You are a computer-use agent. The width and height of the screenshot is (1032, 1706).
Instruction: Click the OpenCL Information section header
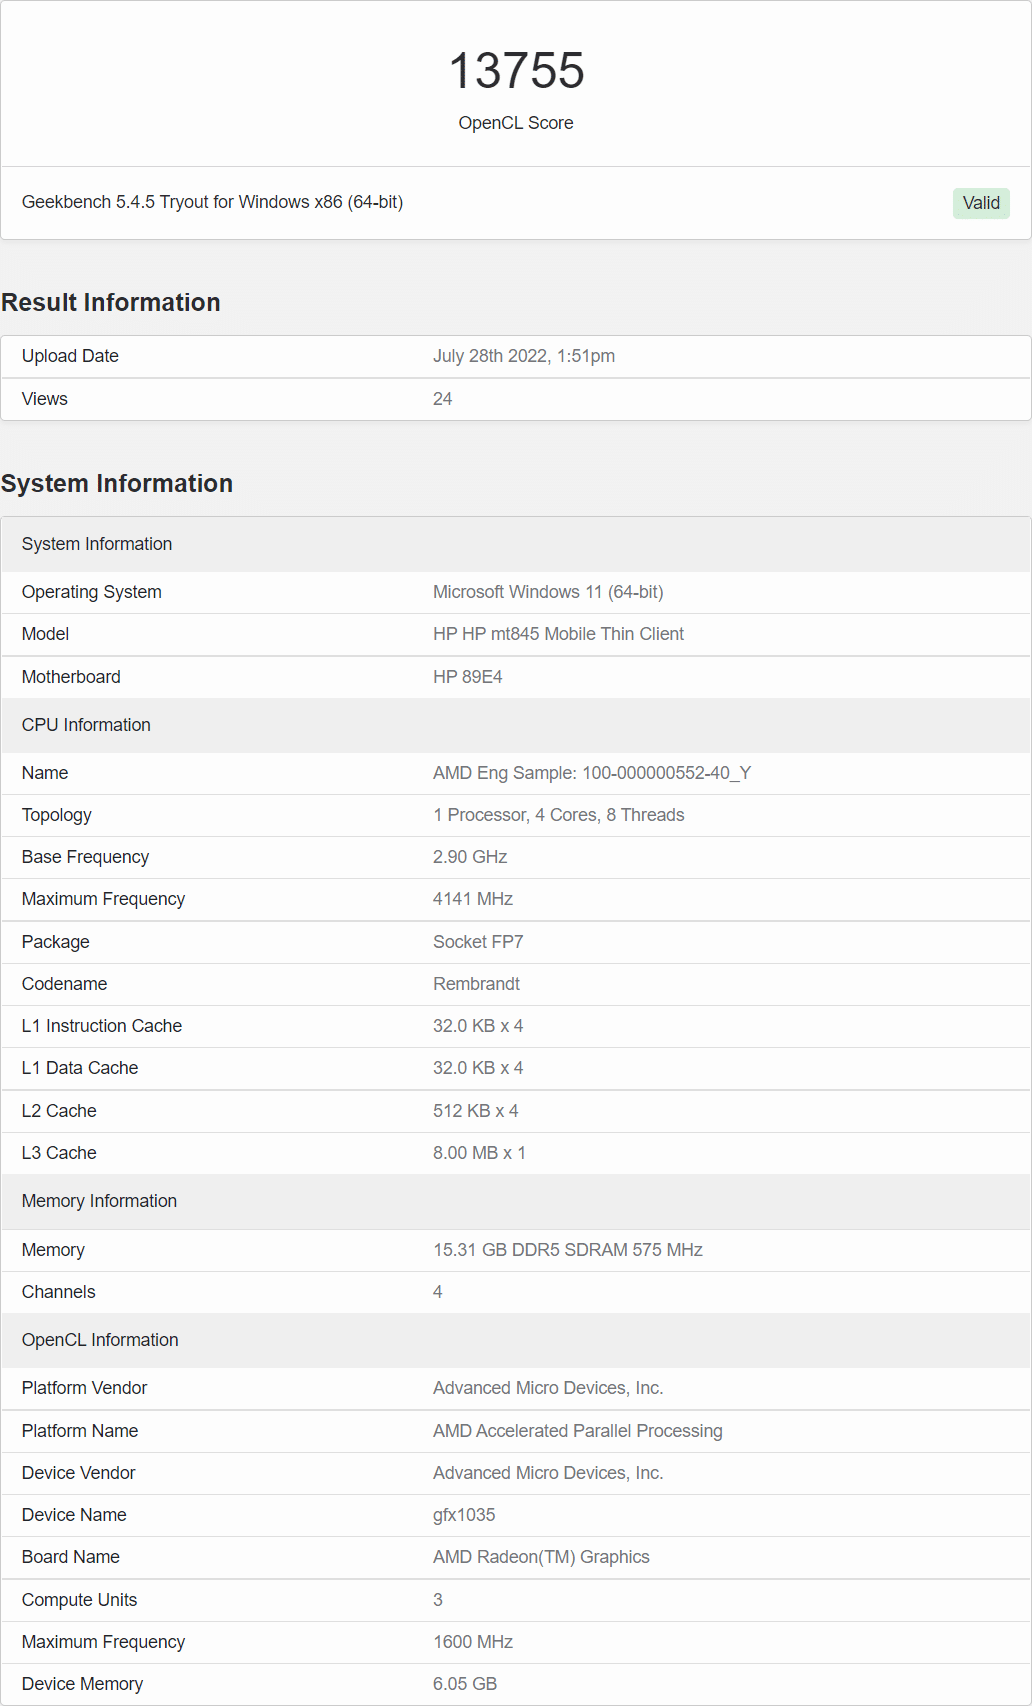point(516,1340)
